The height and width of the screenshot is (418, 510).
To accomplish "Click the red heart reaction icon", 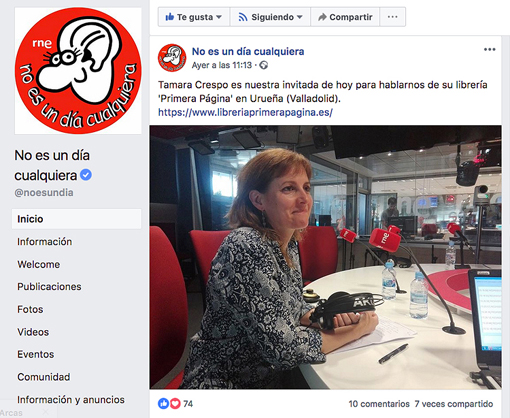I will click(175, 404).
